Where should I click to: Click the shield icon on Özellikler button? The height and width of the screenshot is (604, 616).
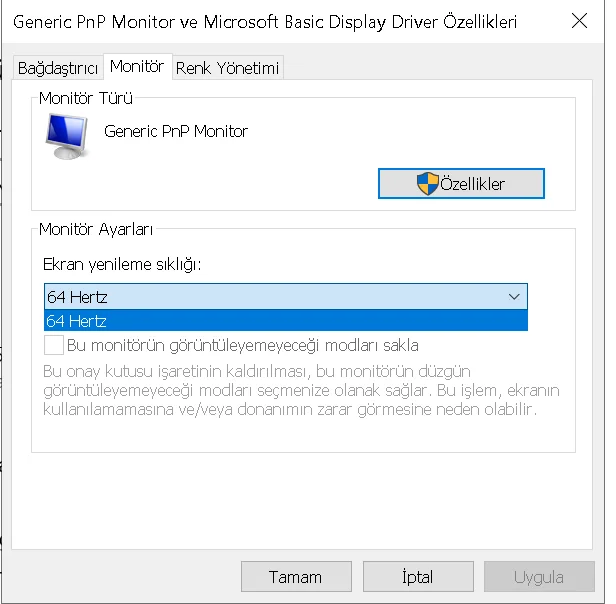click(427, 184)
